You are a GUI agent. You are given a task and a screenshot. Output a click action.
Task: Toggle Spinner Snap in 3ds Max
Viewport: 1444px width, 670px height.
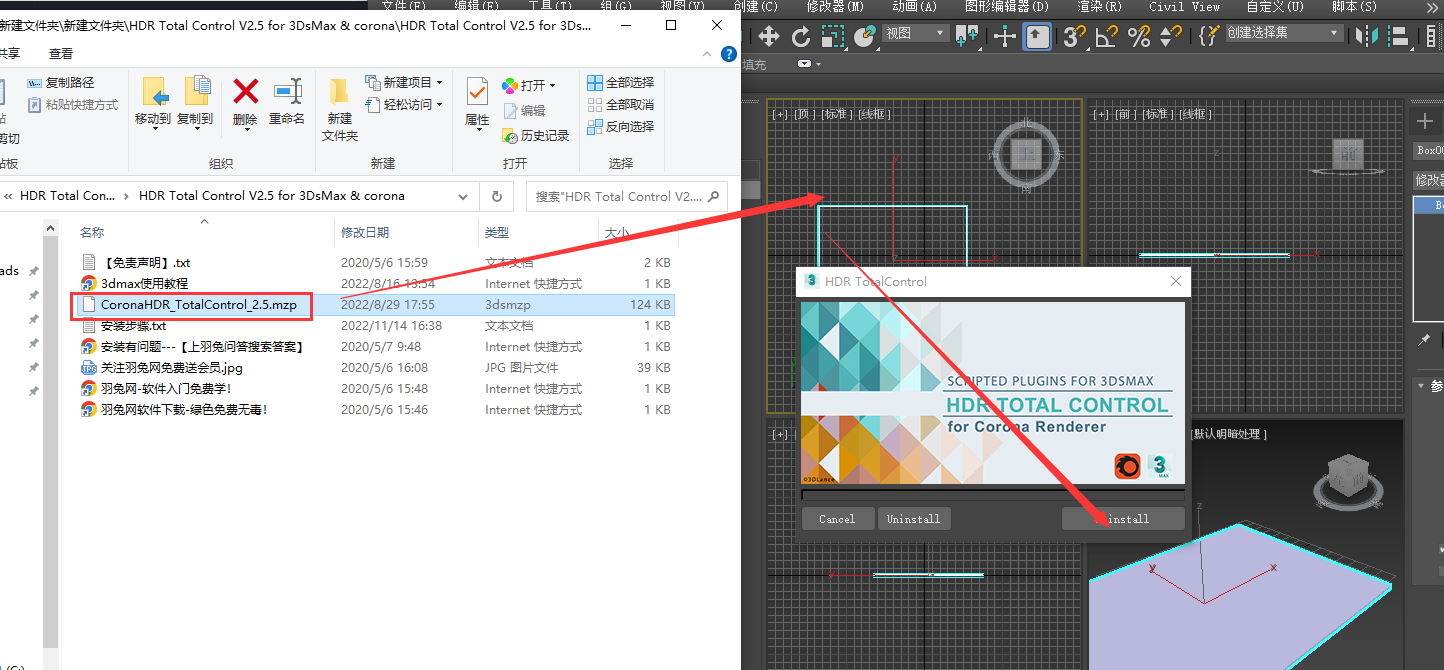coord(1171,37)
